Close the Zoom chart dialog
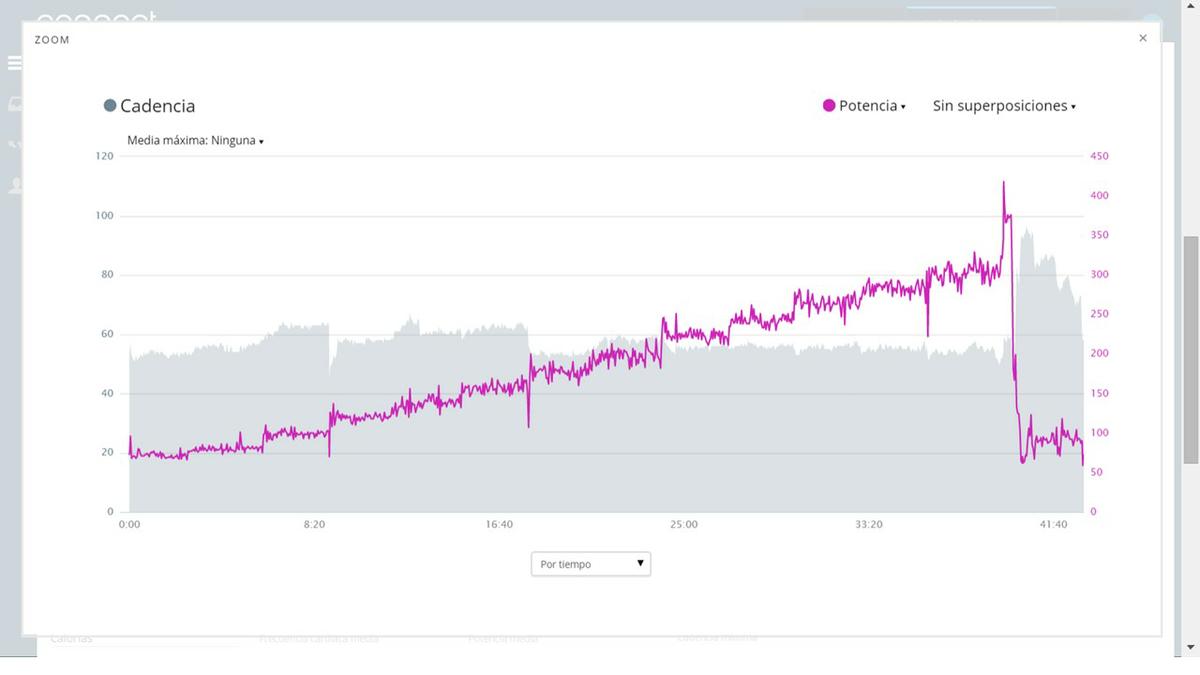 1143,38
